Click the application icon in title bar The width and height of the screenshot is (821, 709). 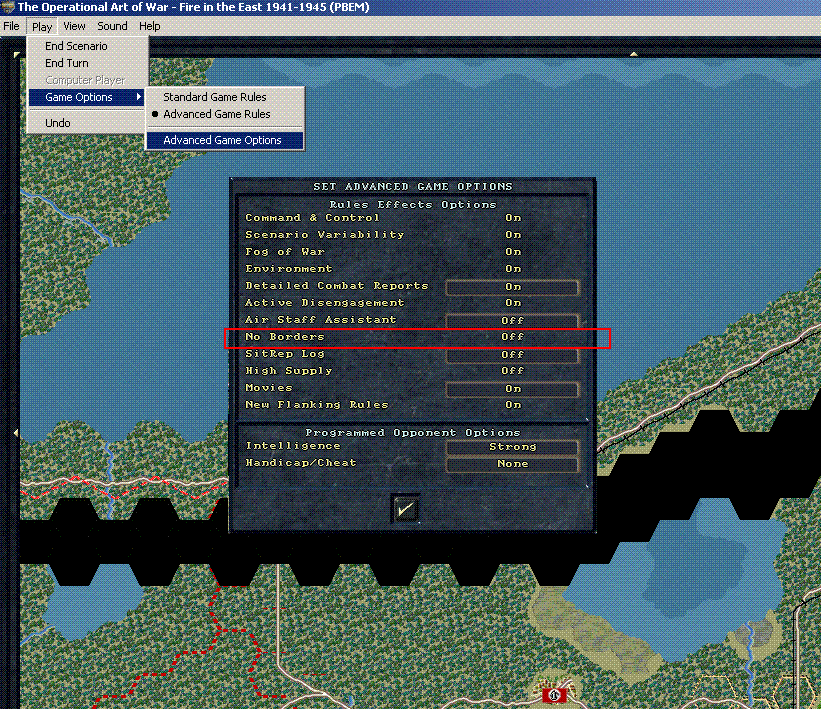[7, 7]
